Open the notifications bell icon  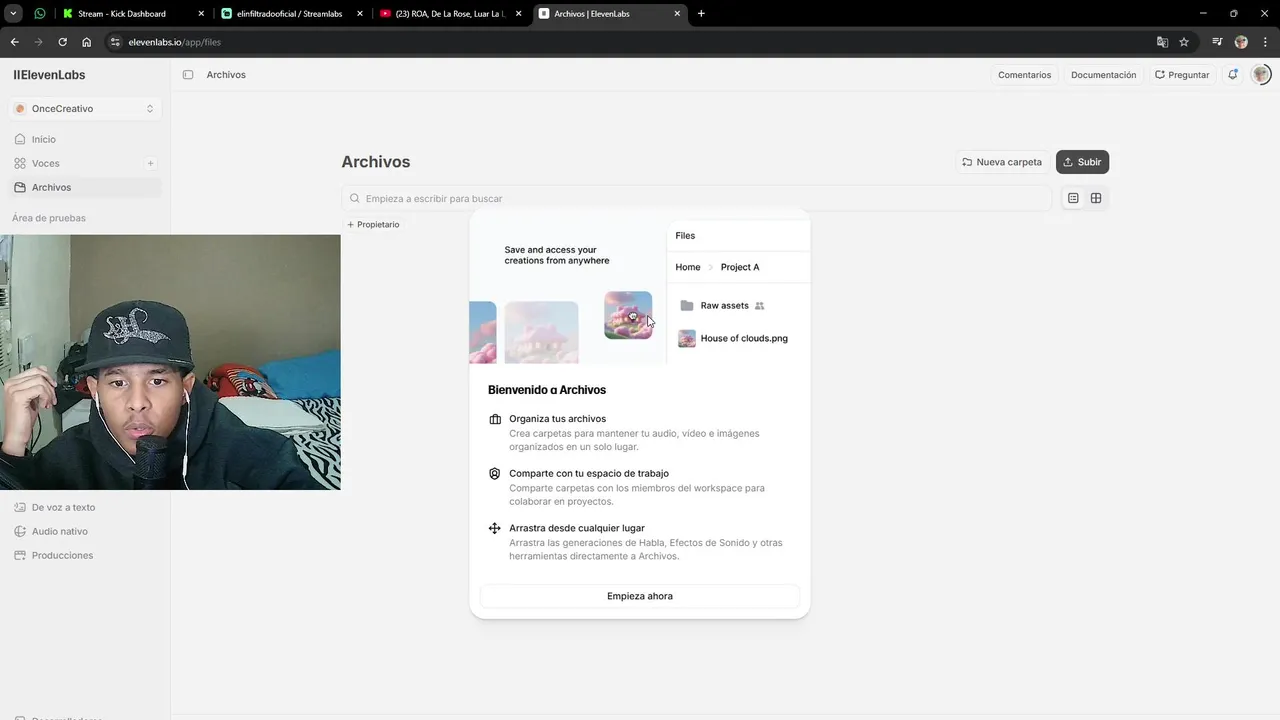tap(1233, 75)
